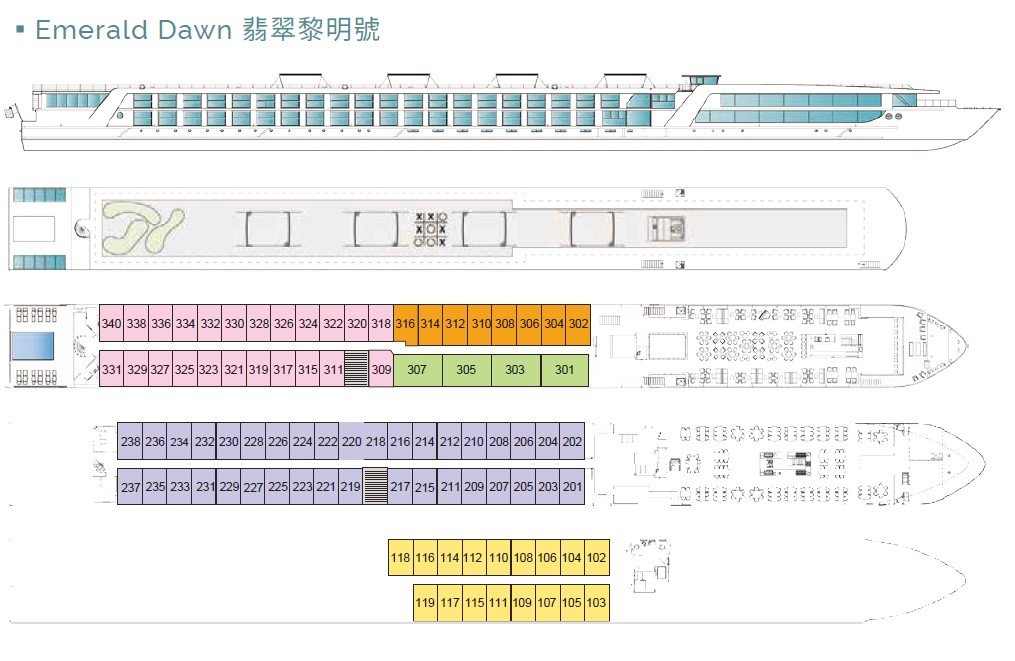Select pink cabin 324
Image resolution: width=1015 pixels, height=661 pixels.
point(308,323)
